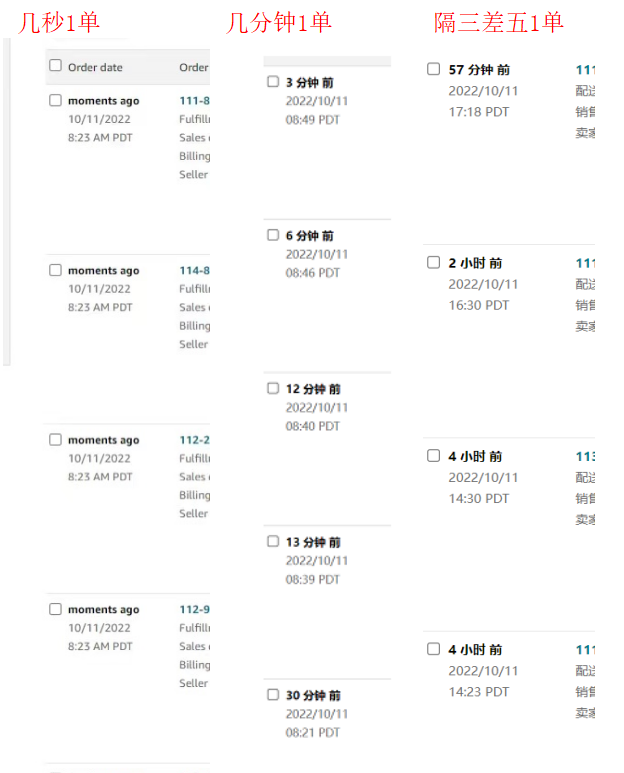Select checkbox for order 114-8
This screenshot has height=773, width=624.
coord(55,270)
